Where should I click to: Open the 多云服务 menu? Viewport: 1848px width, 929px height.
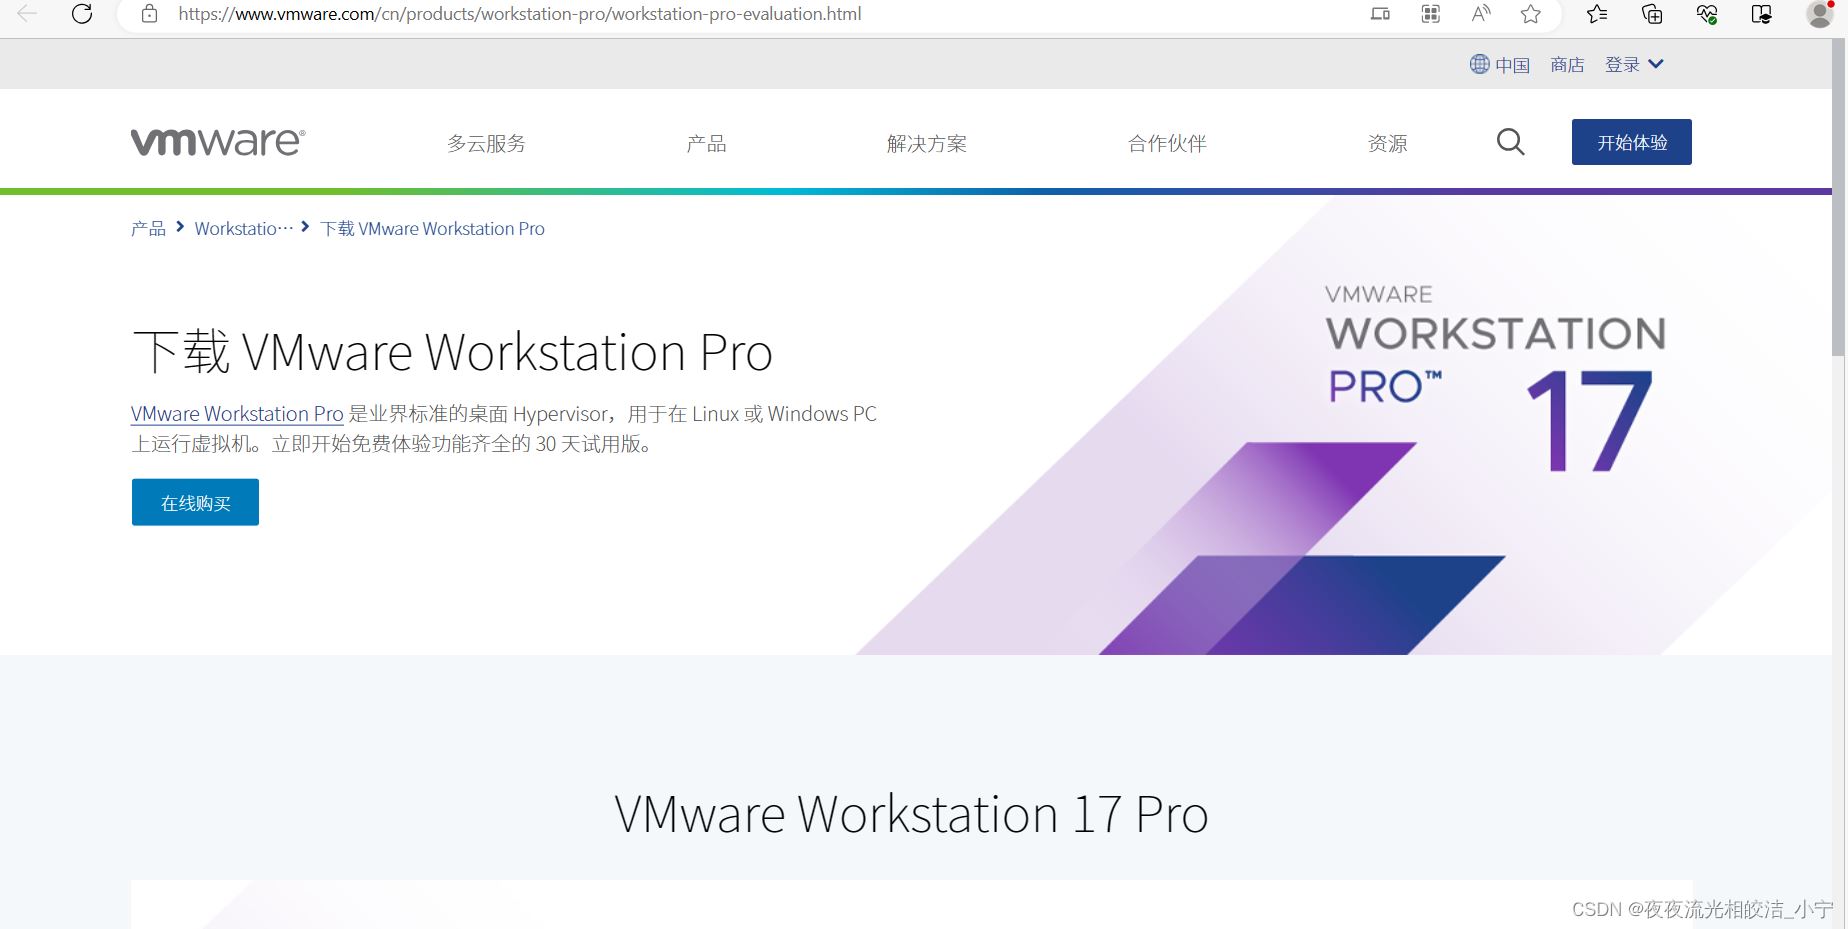[x=486, y=144]
